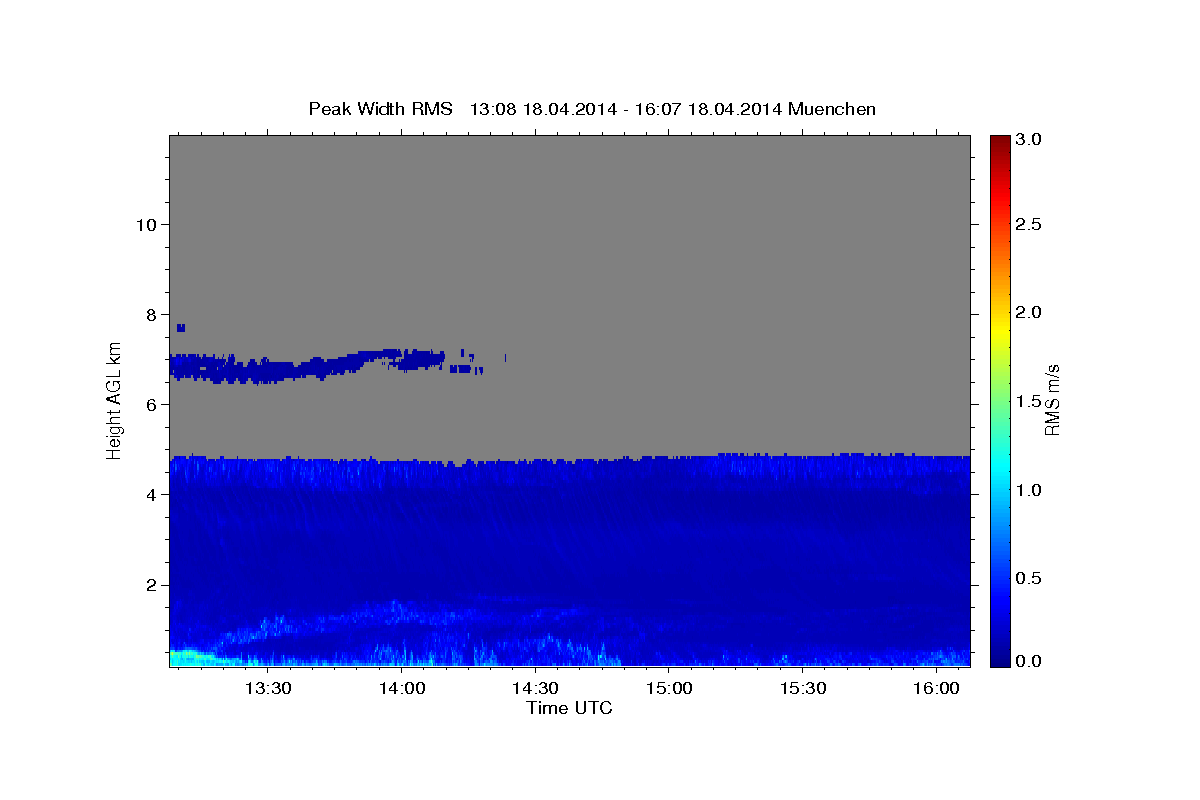Click the 15:30 time tick label
This screenshot has width=1200, height=800.
coord(802,689)
